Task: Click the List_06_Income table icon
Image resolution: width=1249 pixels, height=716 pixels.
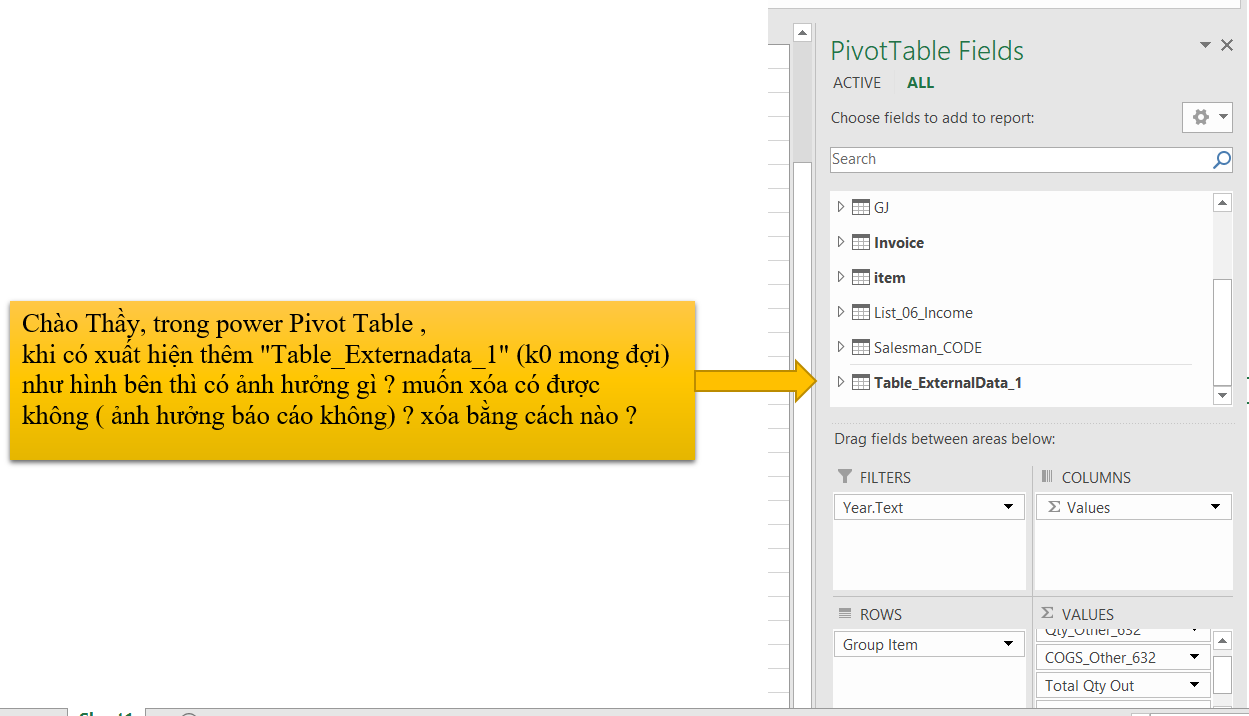Action: 860,313
